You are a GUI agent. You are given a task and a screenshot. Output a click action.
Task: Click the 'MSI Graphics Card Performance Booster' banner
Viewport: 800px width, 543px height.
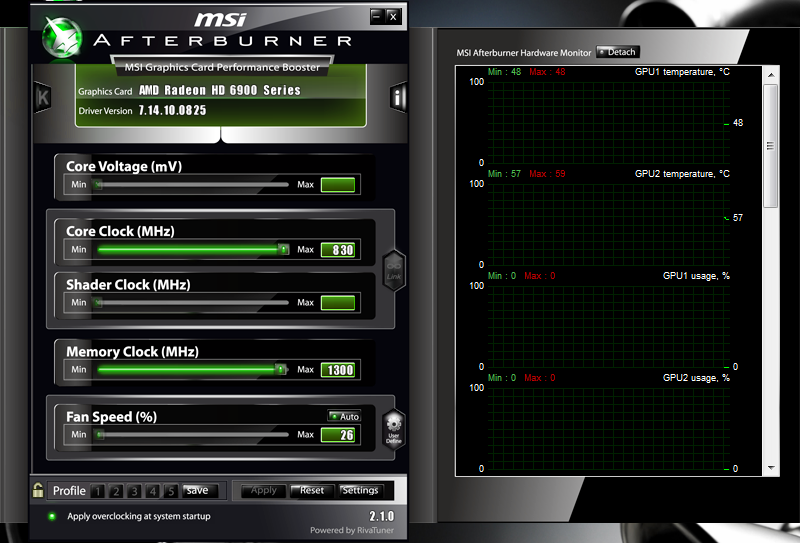pos(222,67)
